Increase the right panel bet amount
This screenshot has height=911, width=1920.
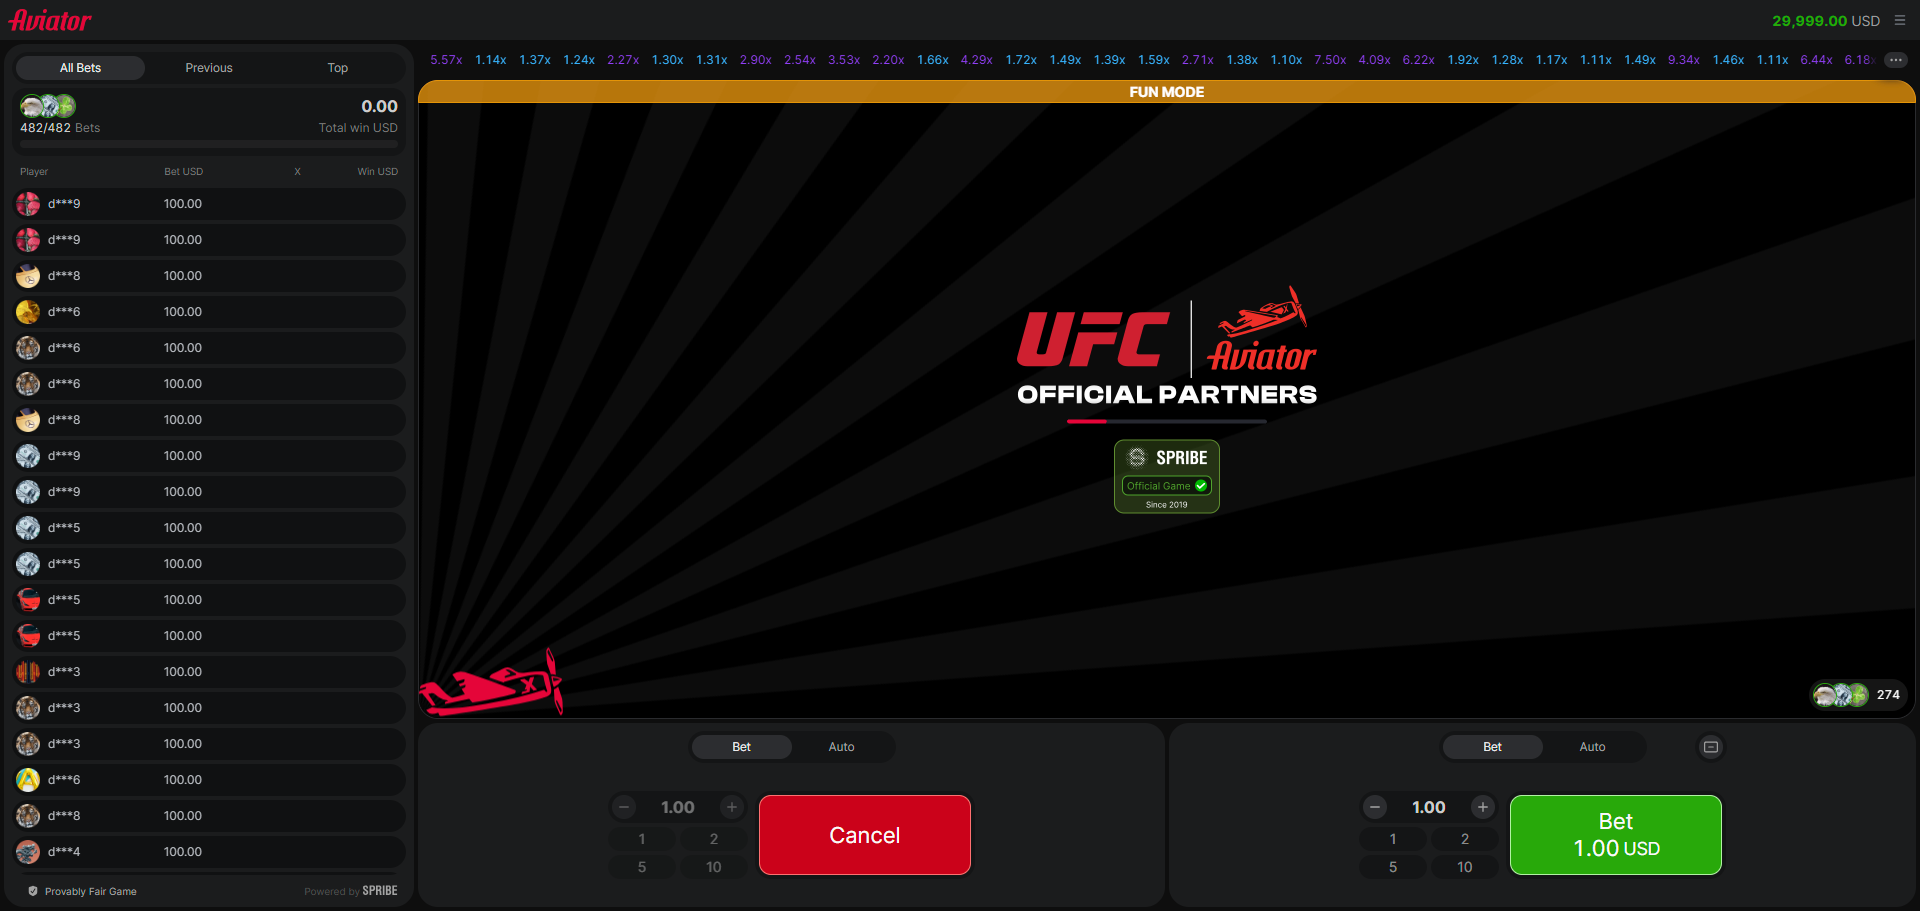(x=1483, y=807)
